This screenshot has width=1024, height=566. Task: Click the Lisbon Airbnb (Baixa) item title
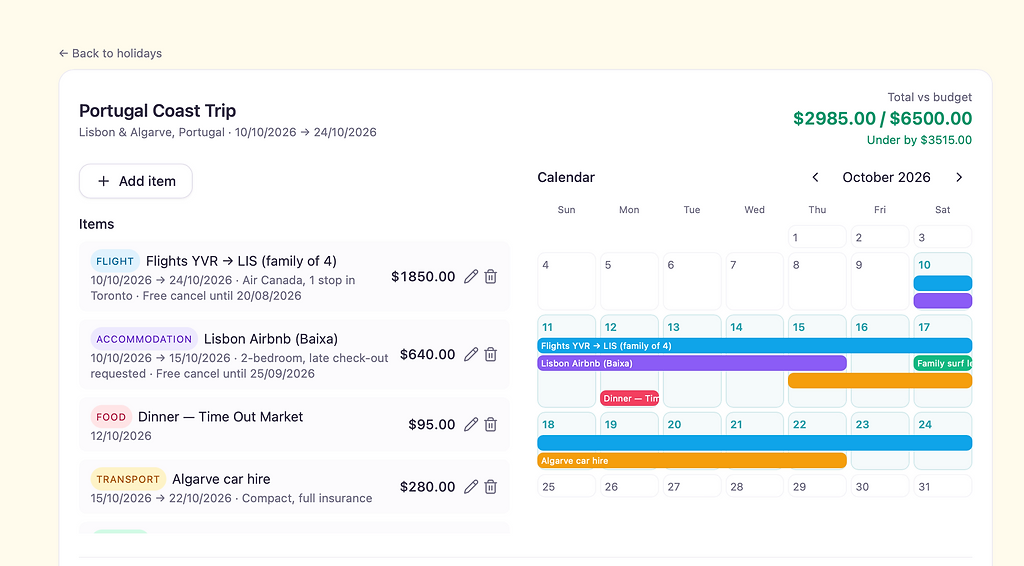pyautogui.click(x=271, y=339)
